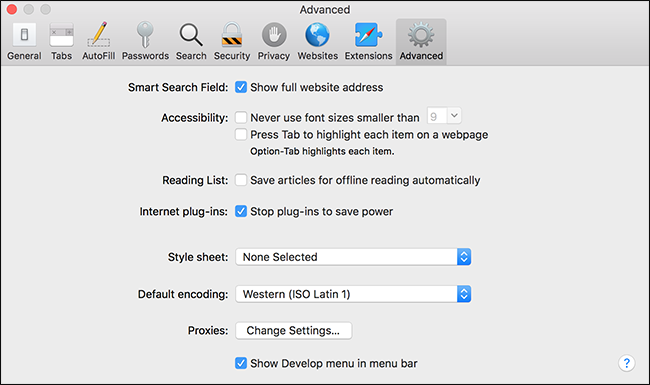Open the General preferences pane

[24, 42]
